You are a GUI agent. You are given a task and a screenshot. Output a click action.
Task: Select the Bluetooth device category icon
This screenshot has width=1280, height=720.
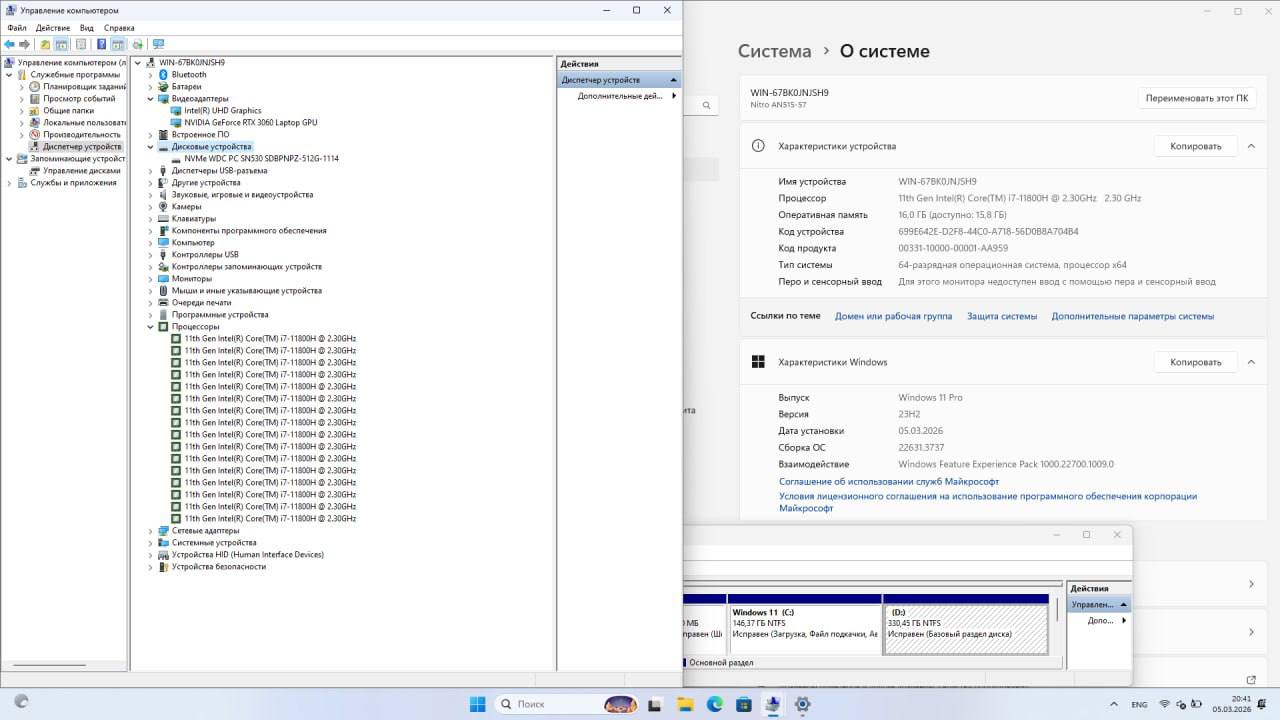[163, 75]
